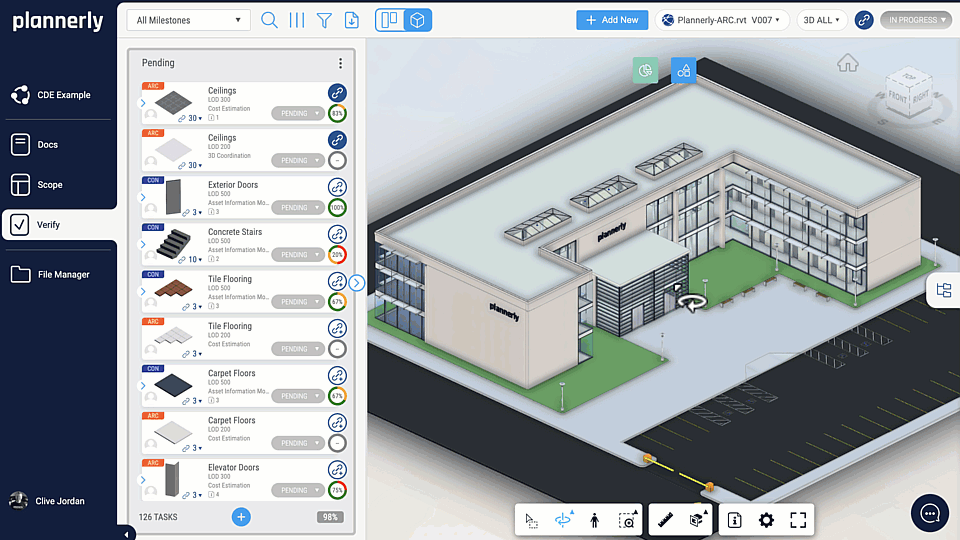Expand the 3D ALL view dropdown
960x540 pixels.
pos(822,20)
